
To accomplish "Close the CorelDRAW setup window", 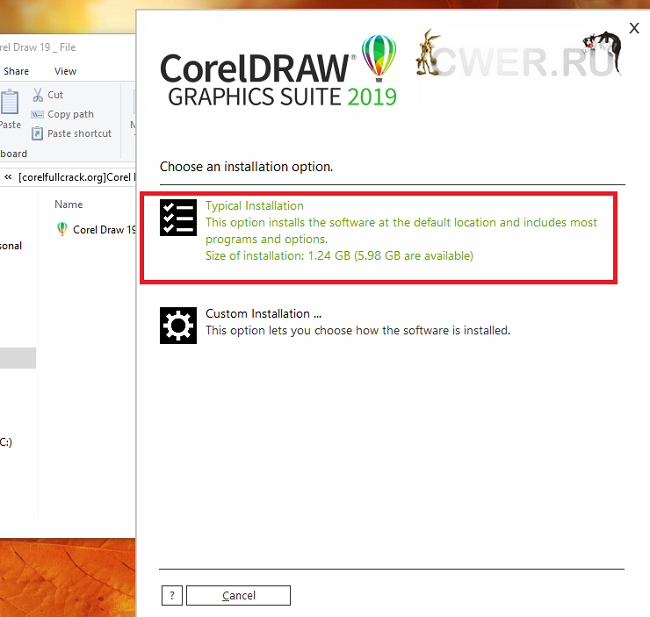I will 634,28.
